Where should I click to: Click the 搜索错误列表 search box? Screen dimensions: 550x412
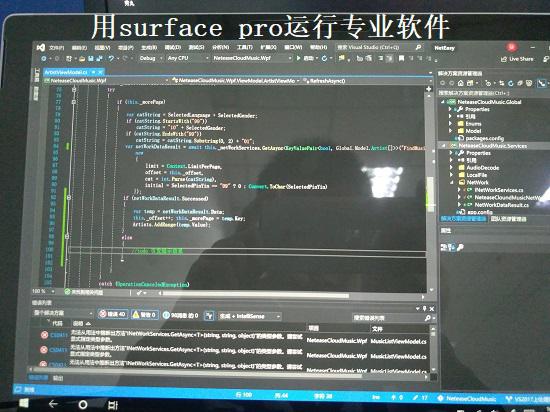[x=394, y=318]
